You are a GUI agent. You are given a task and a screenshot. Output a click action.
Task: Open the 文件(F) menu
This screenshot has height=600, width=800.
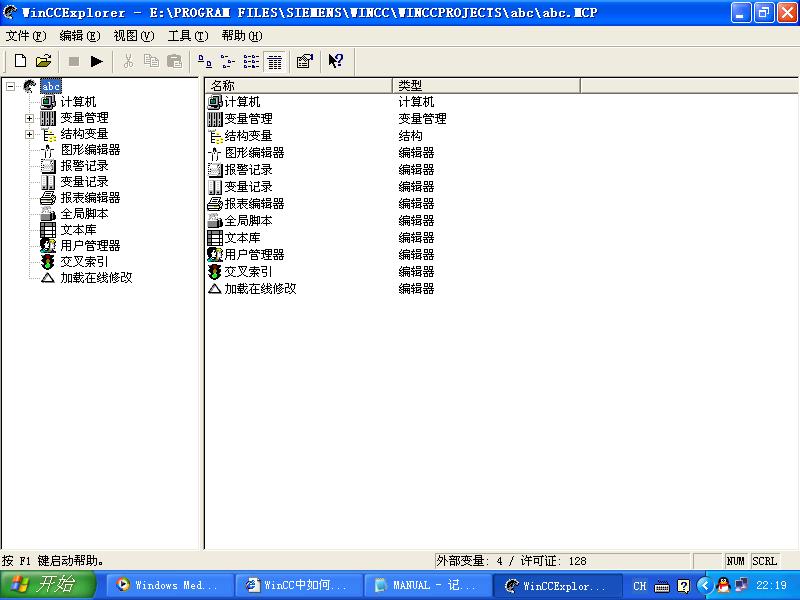(26, 36)
